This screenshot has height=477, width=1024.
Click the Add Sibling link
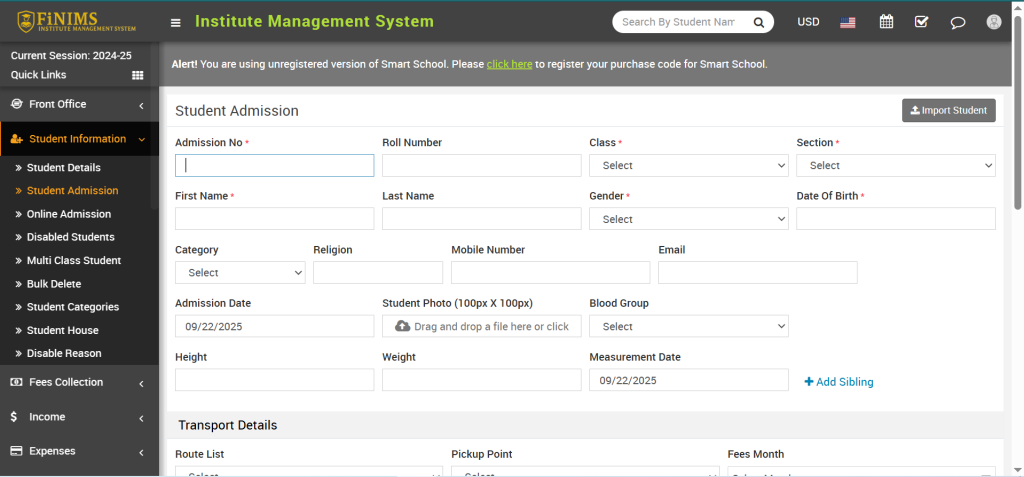[x=839, y=382]
